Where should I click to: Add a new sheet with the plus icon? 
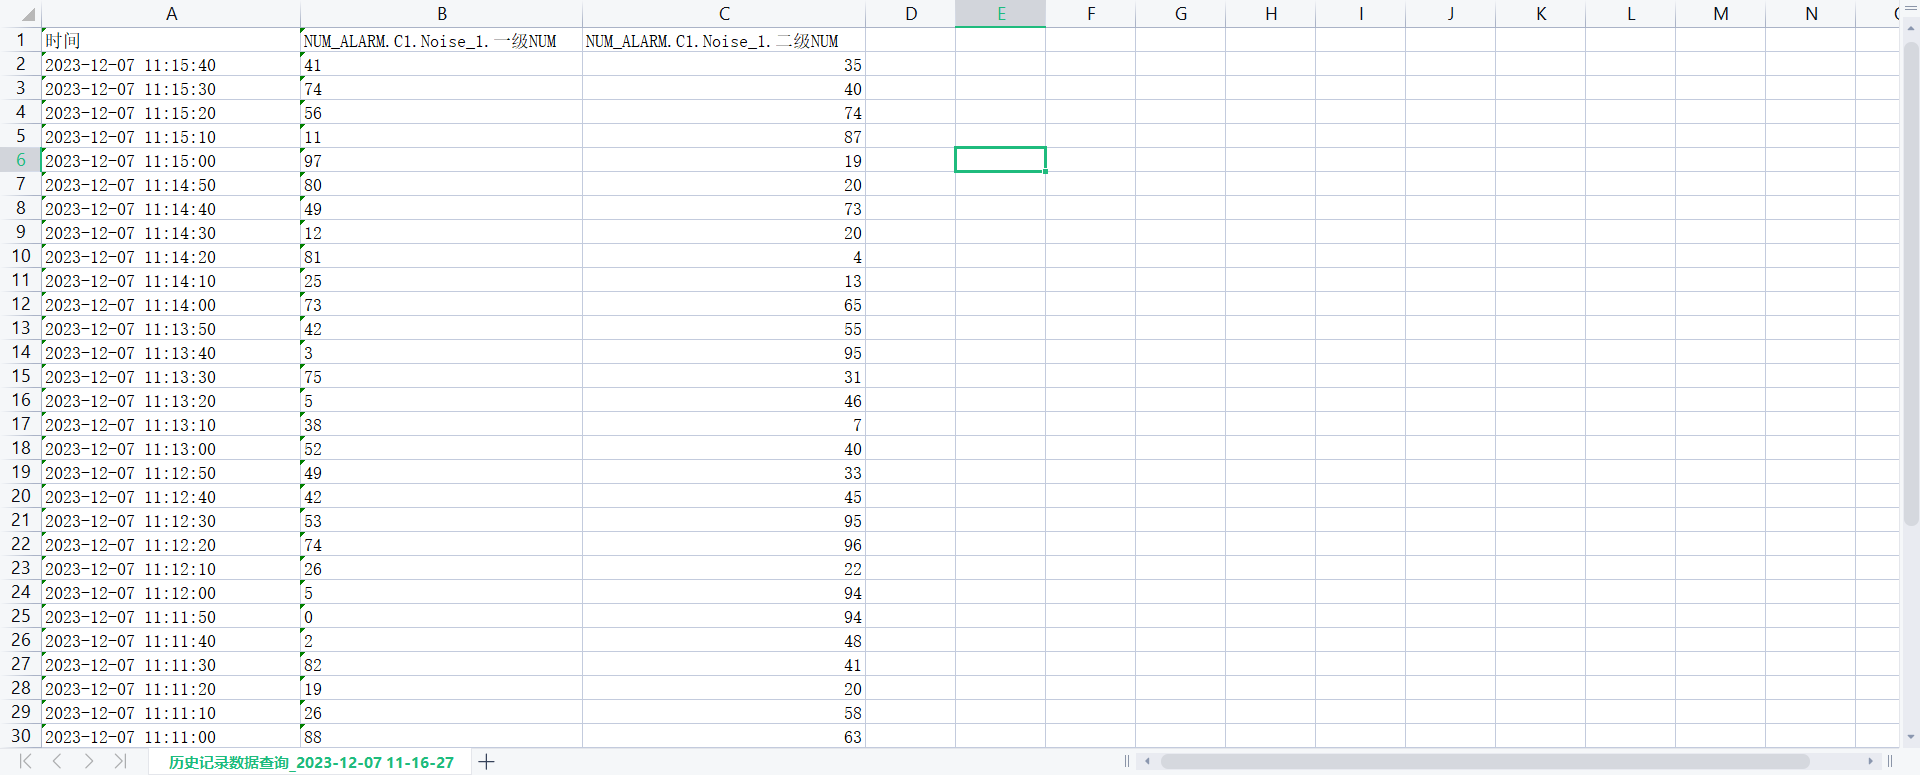(486, 762)
